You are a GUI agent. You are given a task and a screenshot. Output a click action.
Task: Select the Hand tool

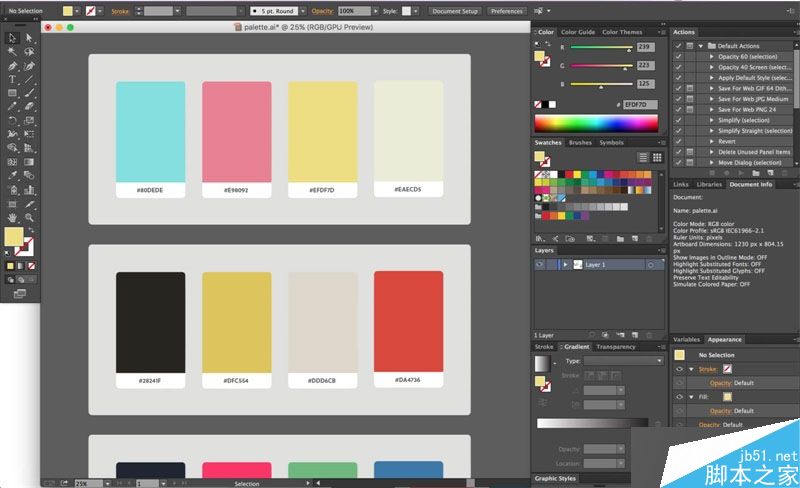[x=12, y=217]
